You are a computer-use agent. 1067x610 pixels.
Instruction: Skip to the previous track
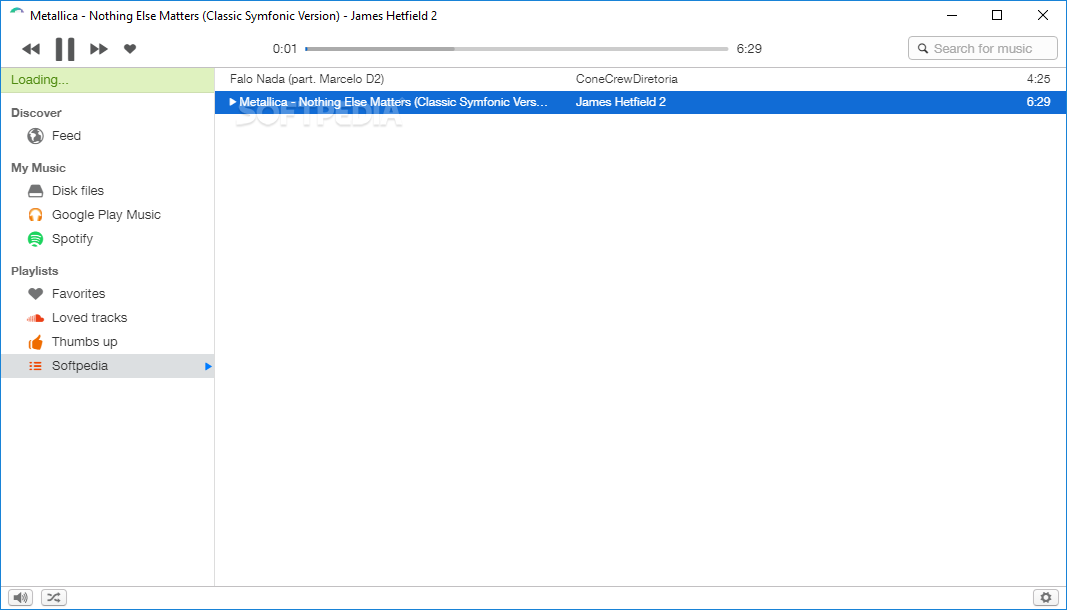point(31,49)
